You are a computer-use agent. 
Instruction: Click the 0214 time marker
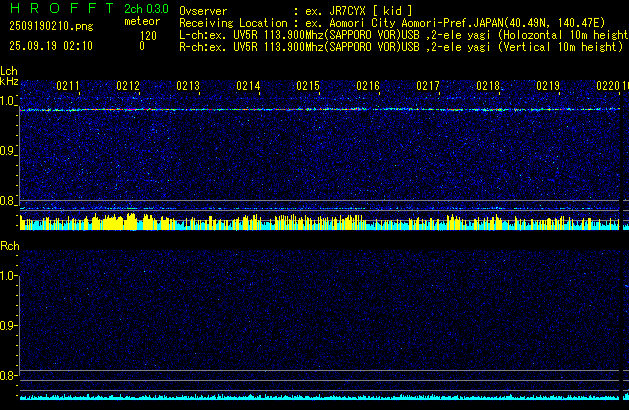[248, 87]
